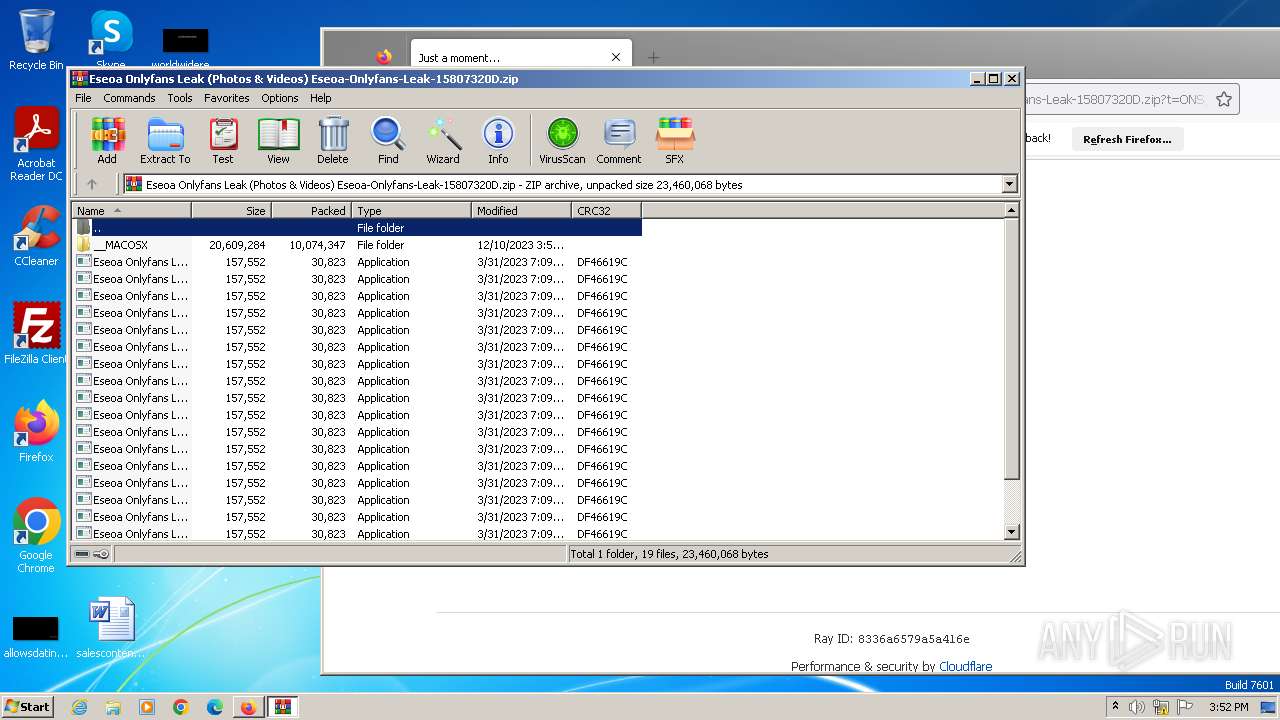
Task: Run VirusScan on the archive
Action: (x=562, y=140)
